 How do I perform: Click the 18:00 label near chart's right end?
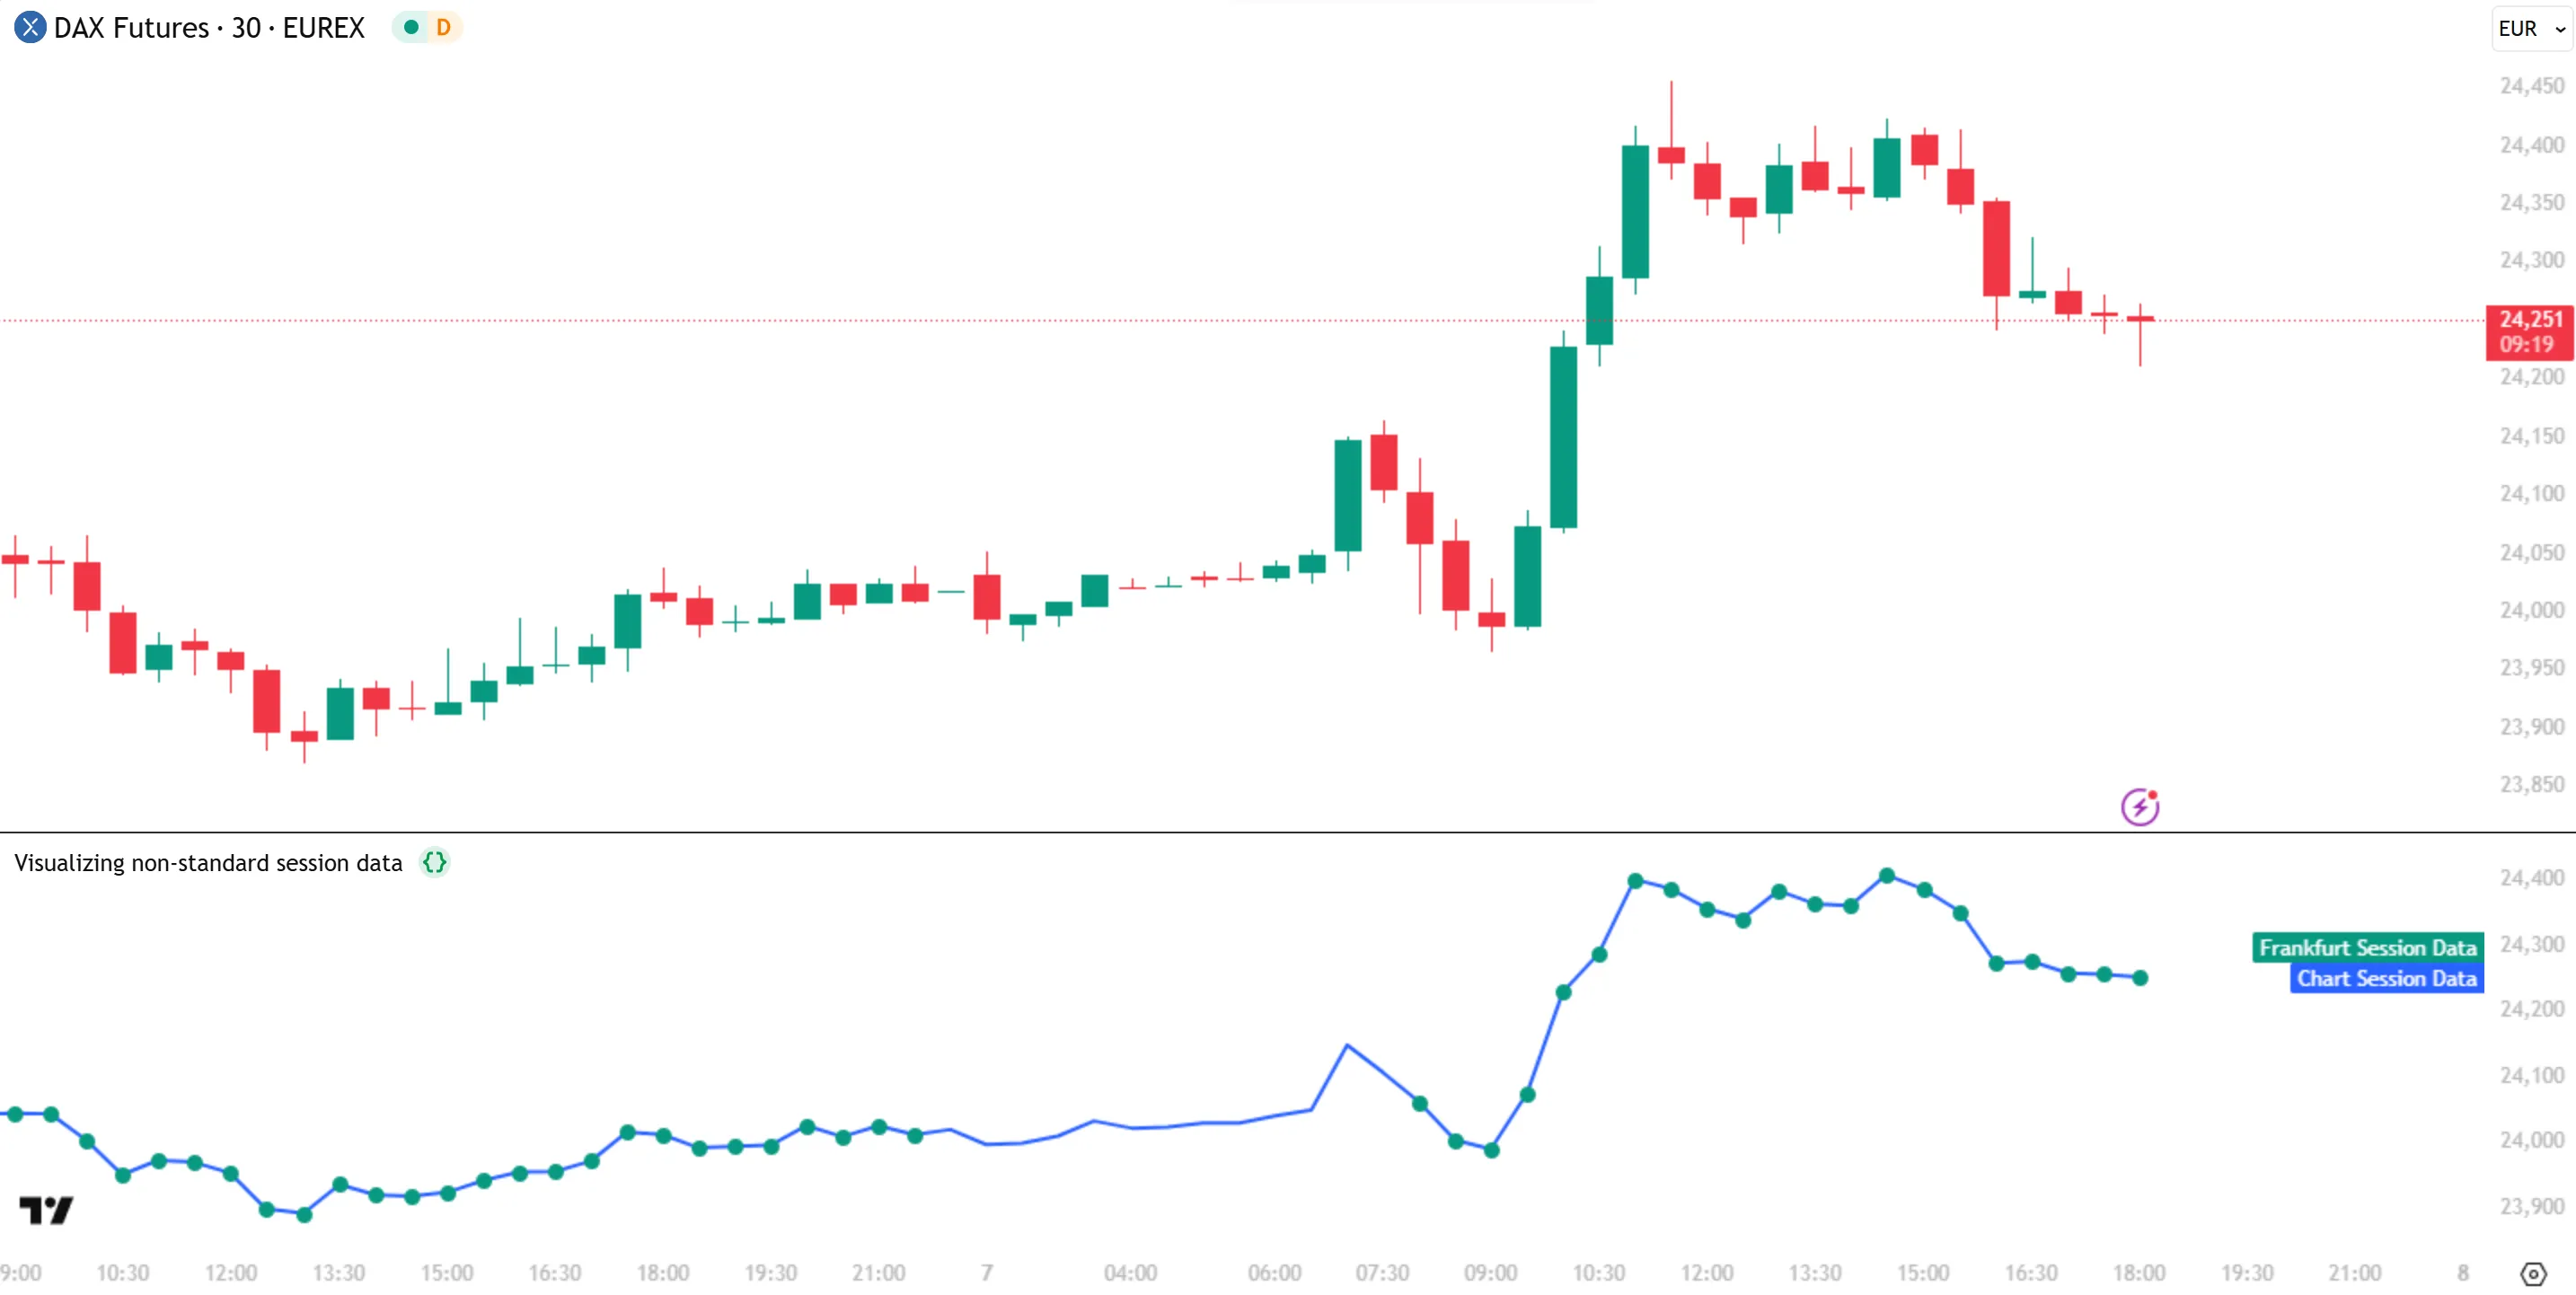coord(2138,1273)
